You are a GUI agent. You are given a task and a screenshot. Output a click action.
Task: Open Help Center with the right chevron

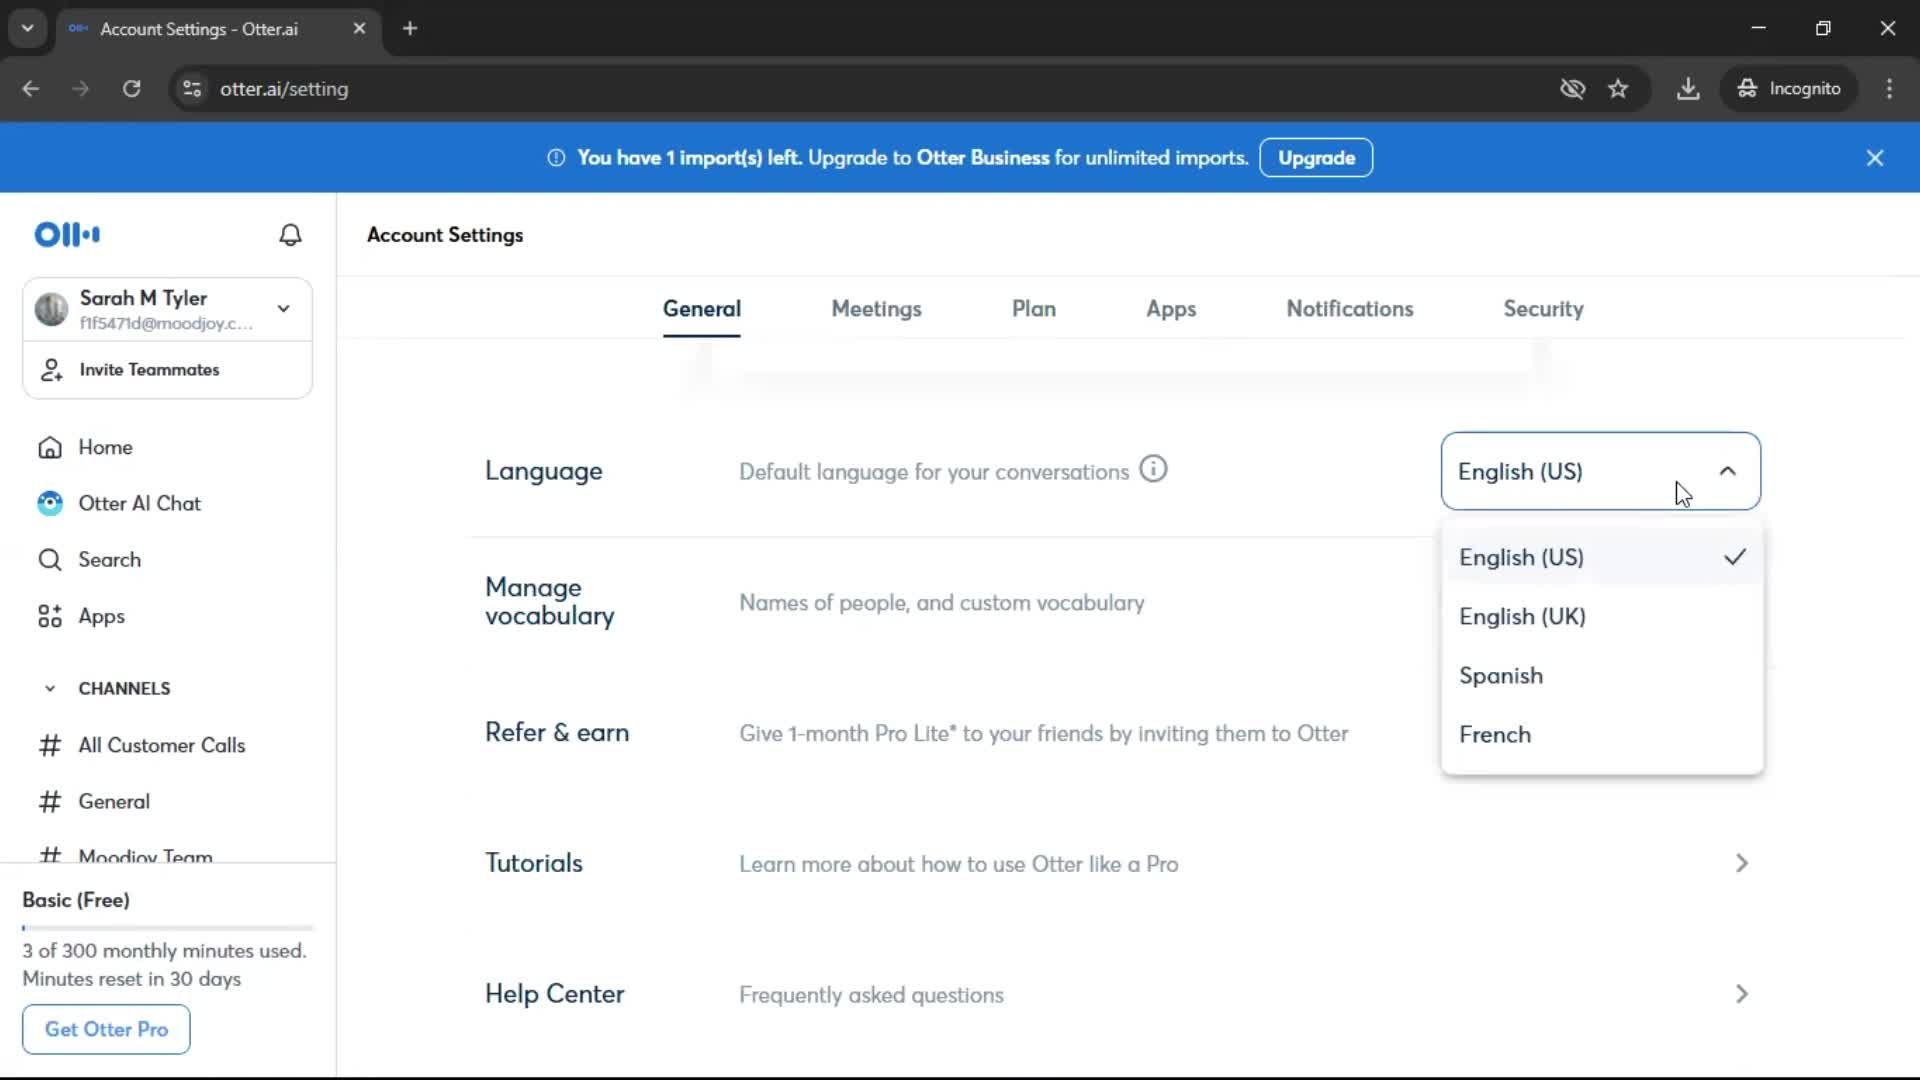(x=1742, y=994)
